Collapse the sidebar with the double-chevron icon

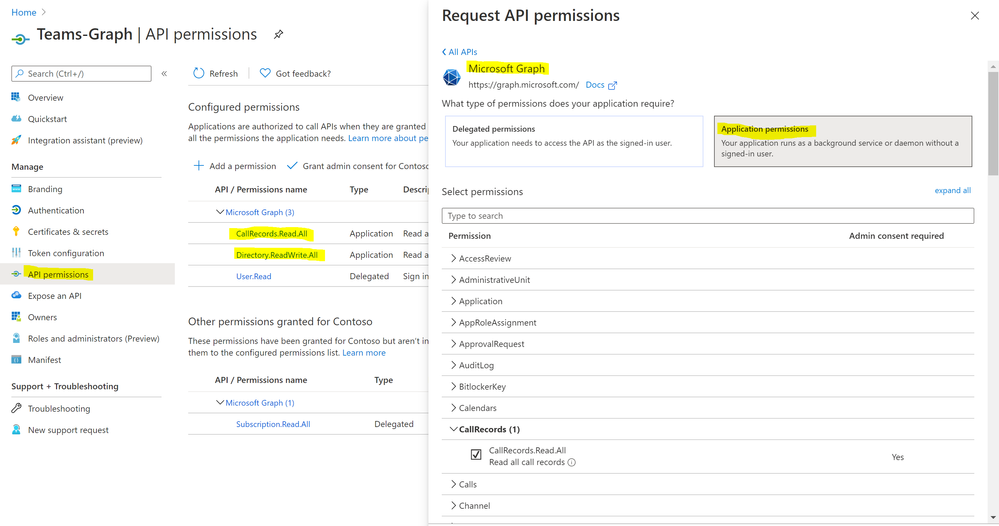click(164, 73)
